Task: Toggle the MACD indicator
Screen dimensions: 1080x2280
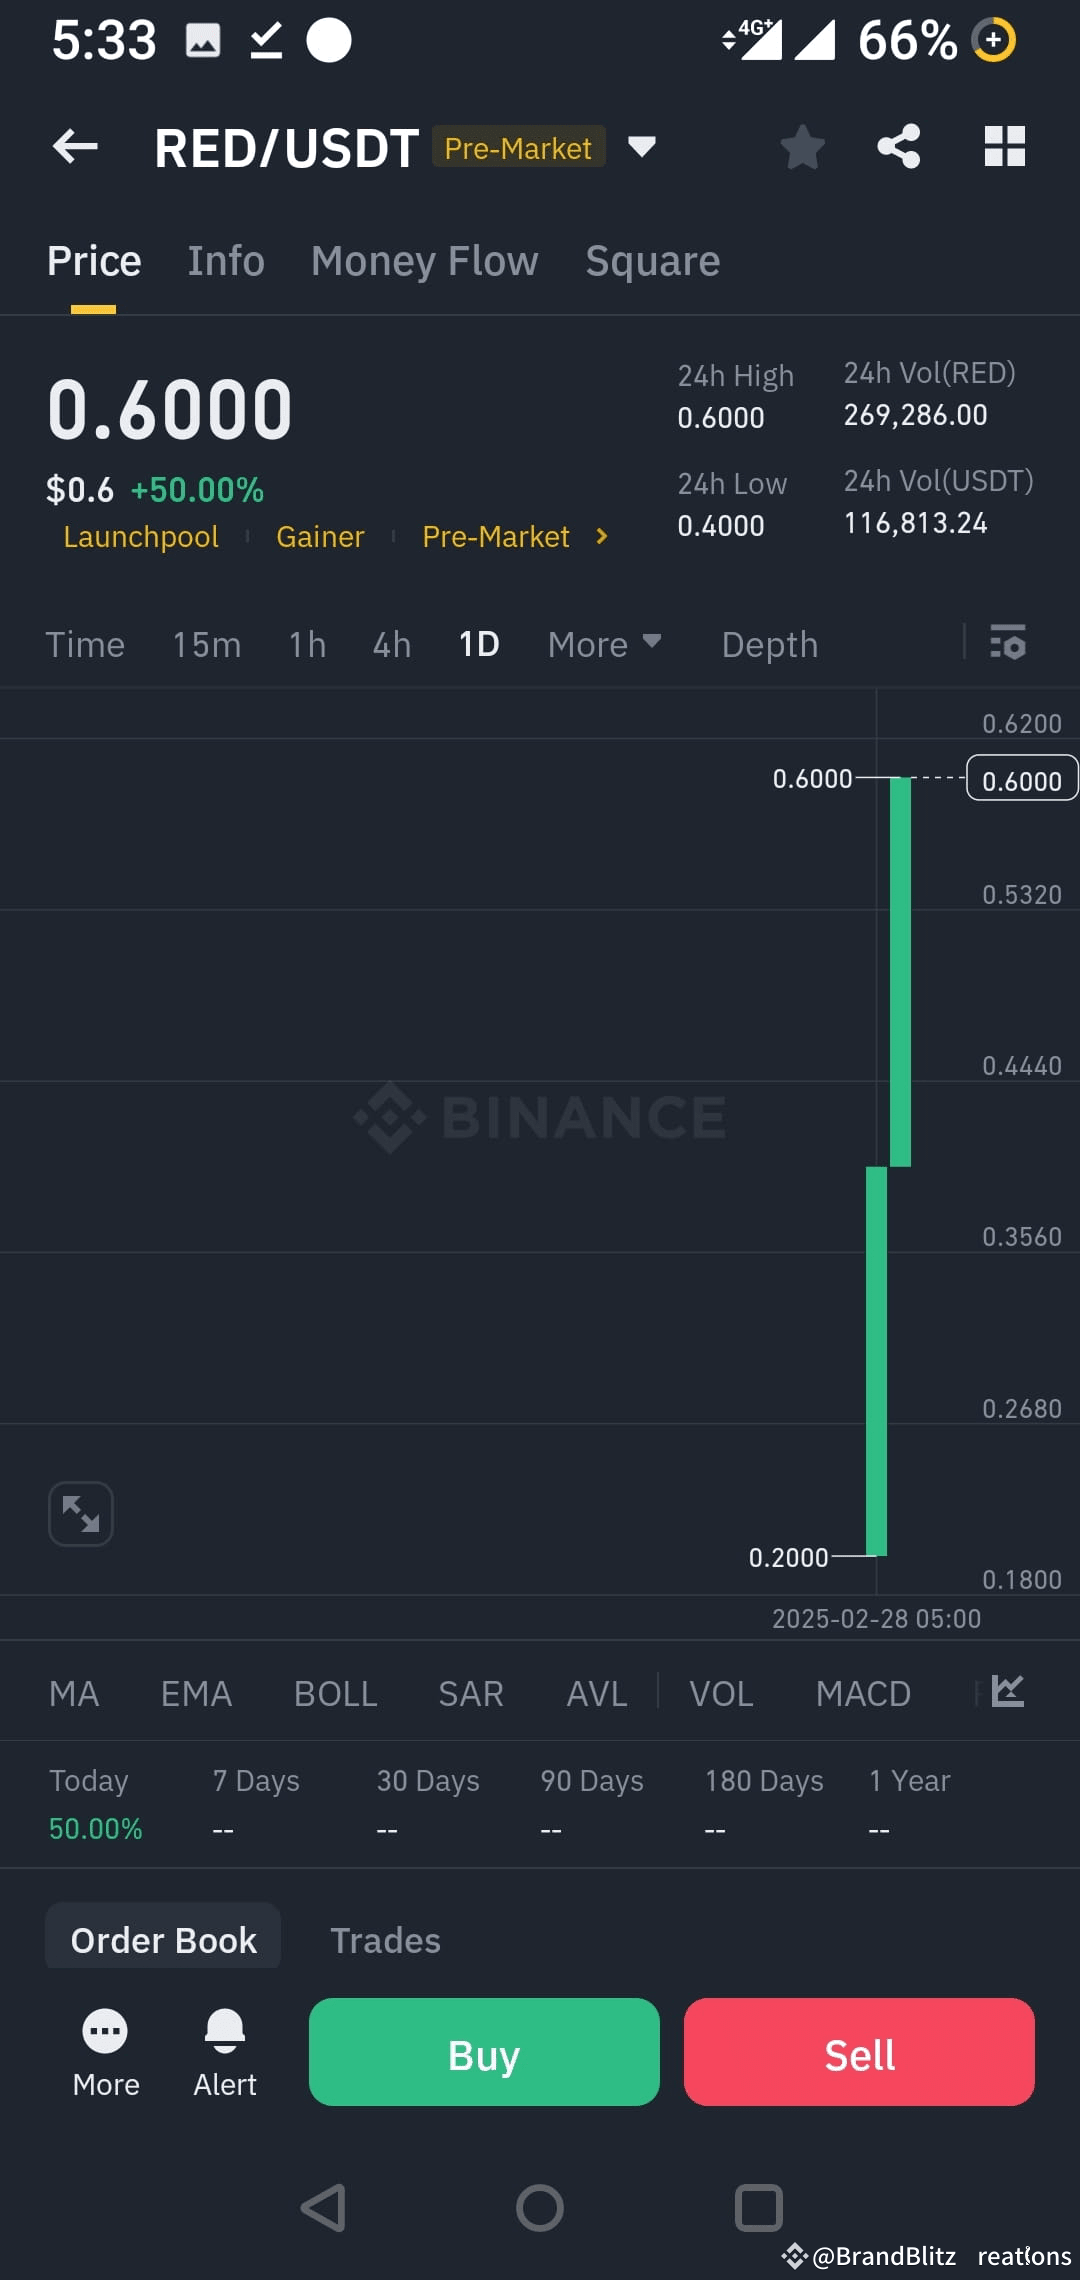Action: tap(863, 1694)
